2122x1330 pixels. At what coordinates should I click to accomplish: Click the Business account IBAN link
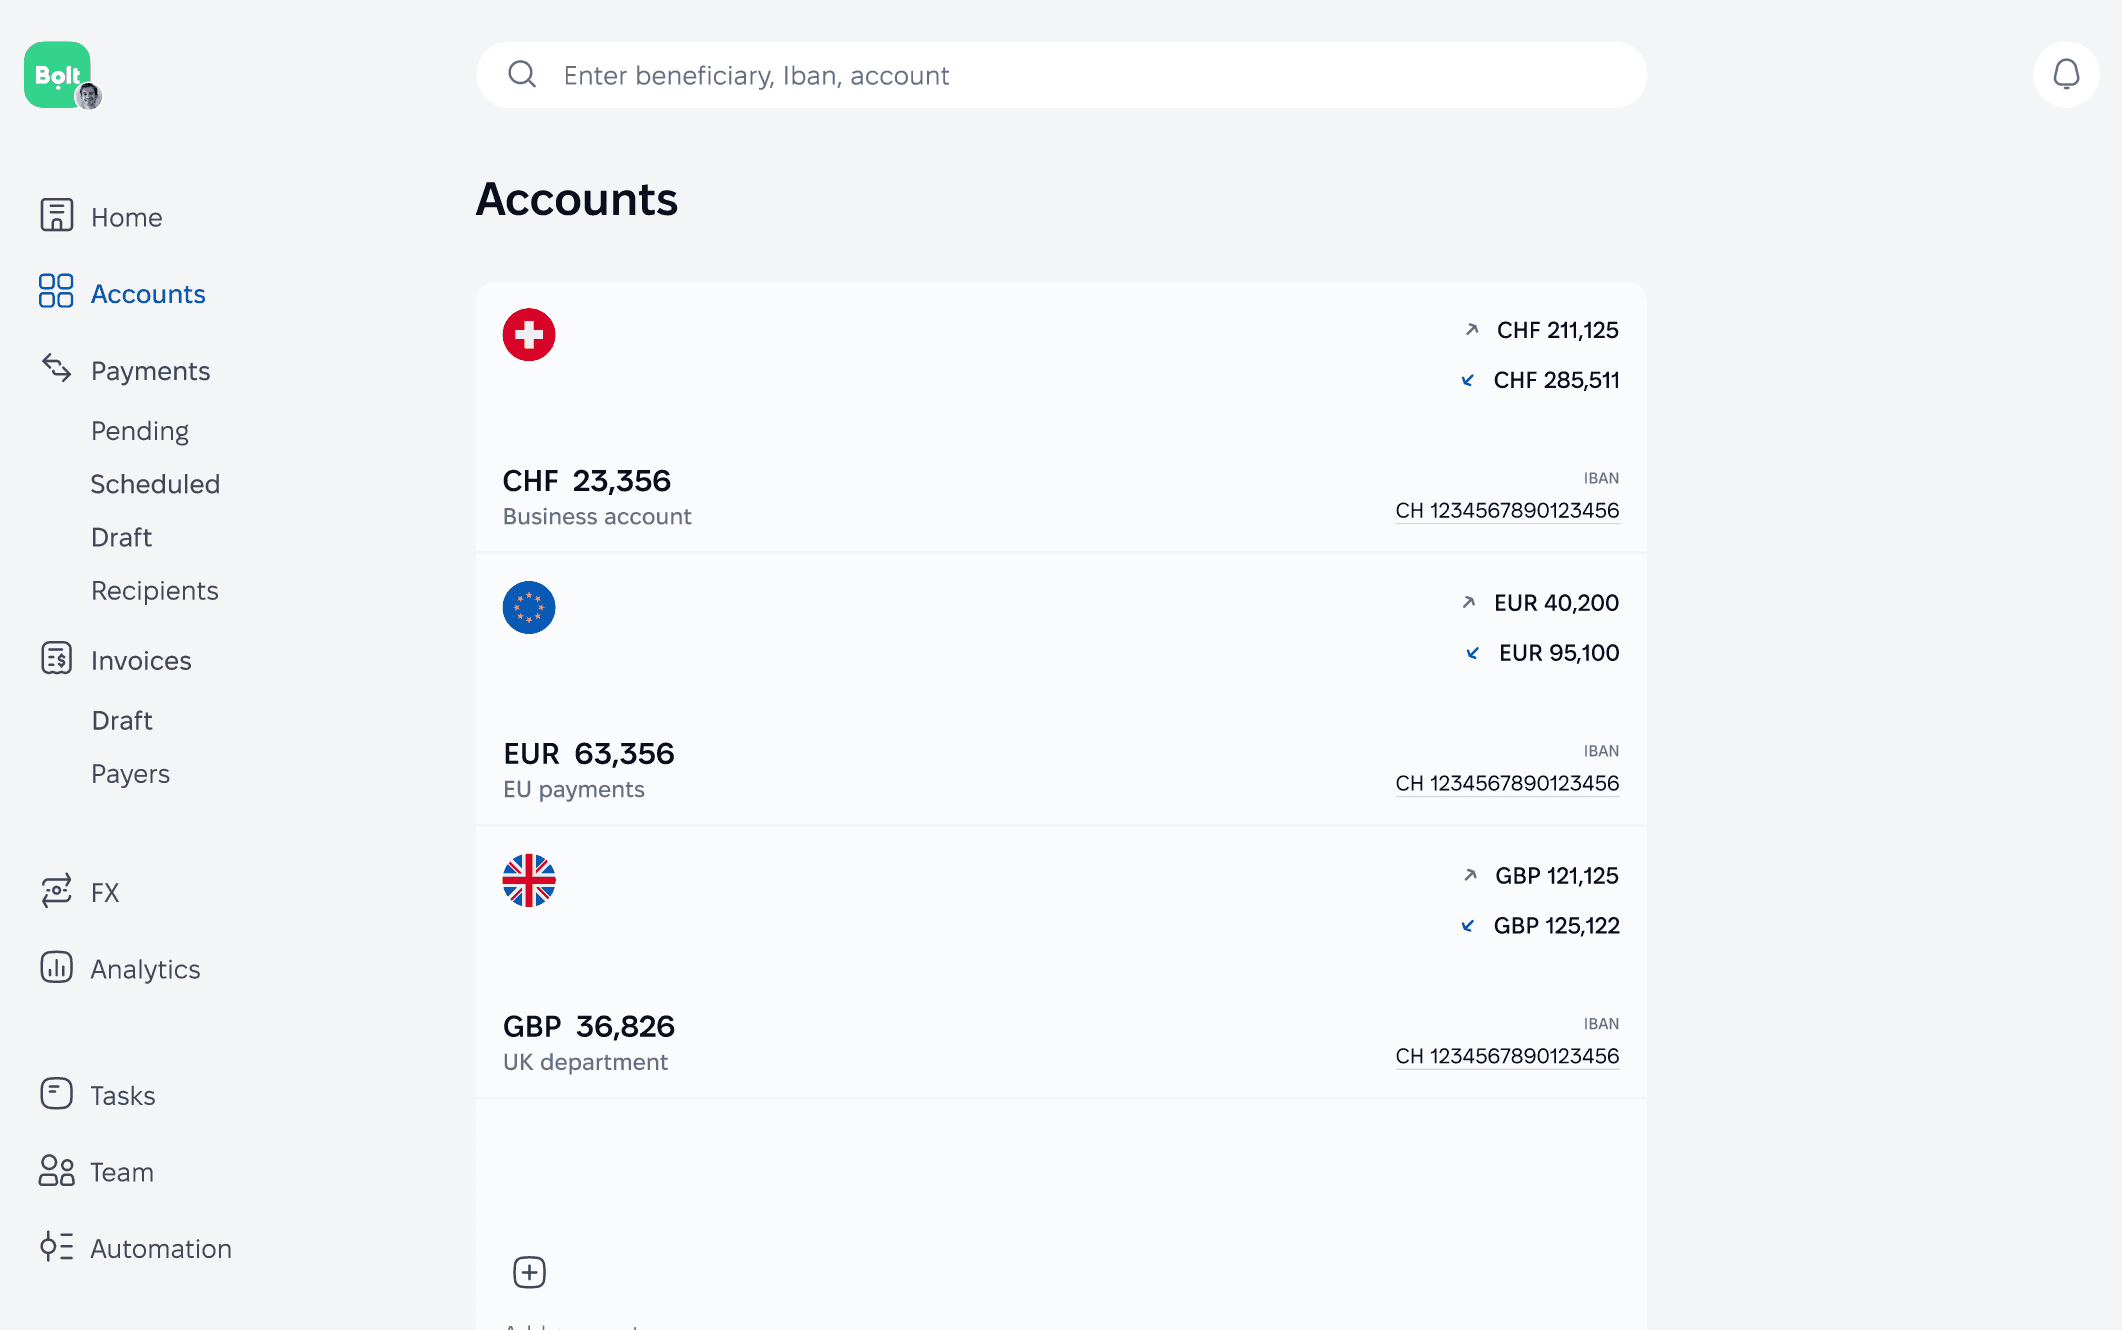pos(1507,510)
